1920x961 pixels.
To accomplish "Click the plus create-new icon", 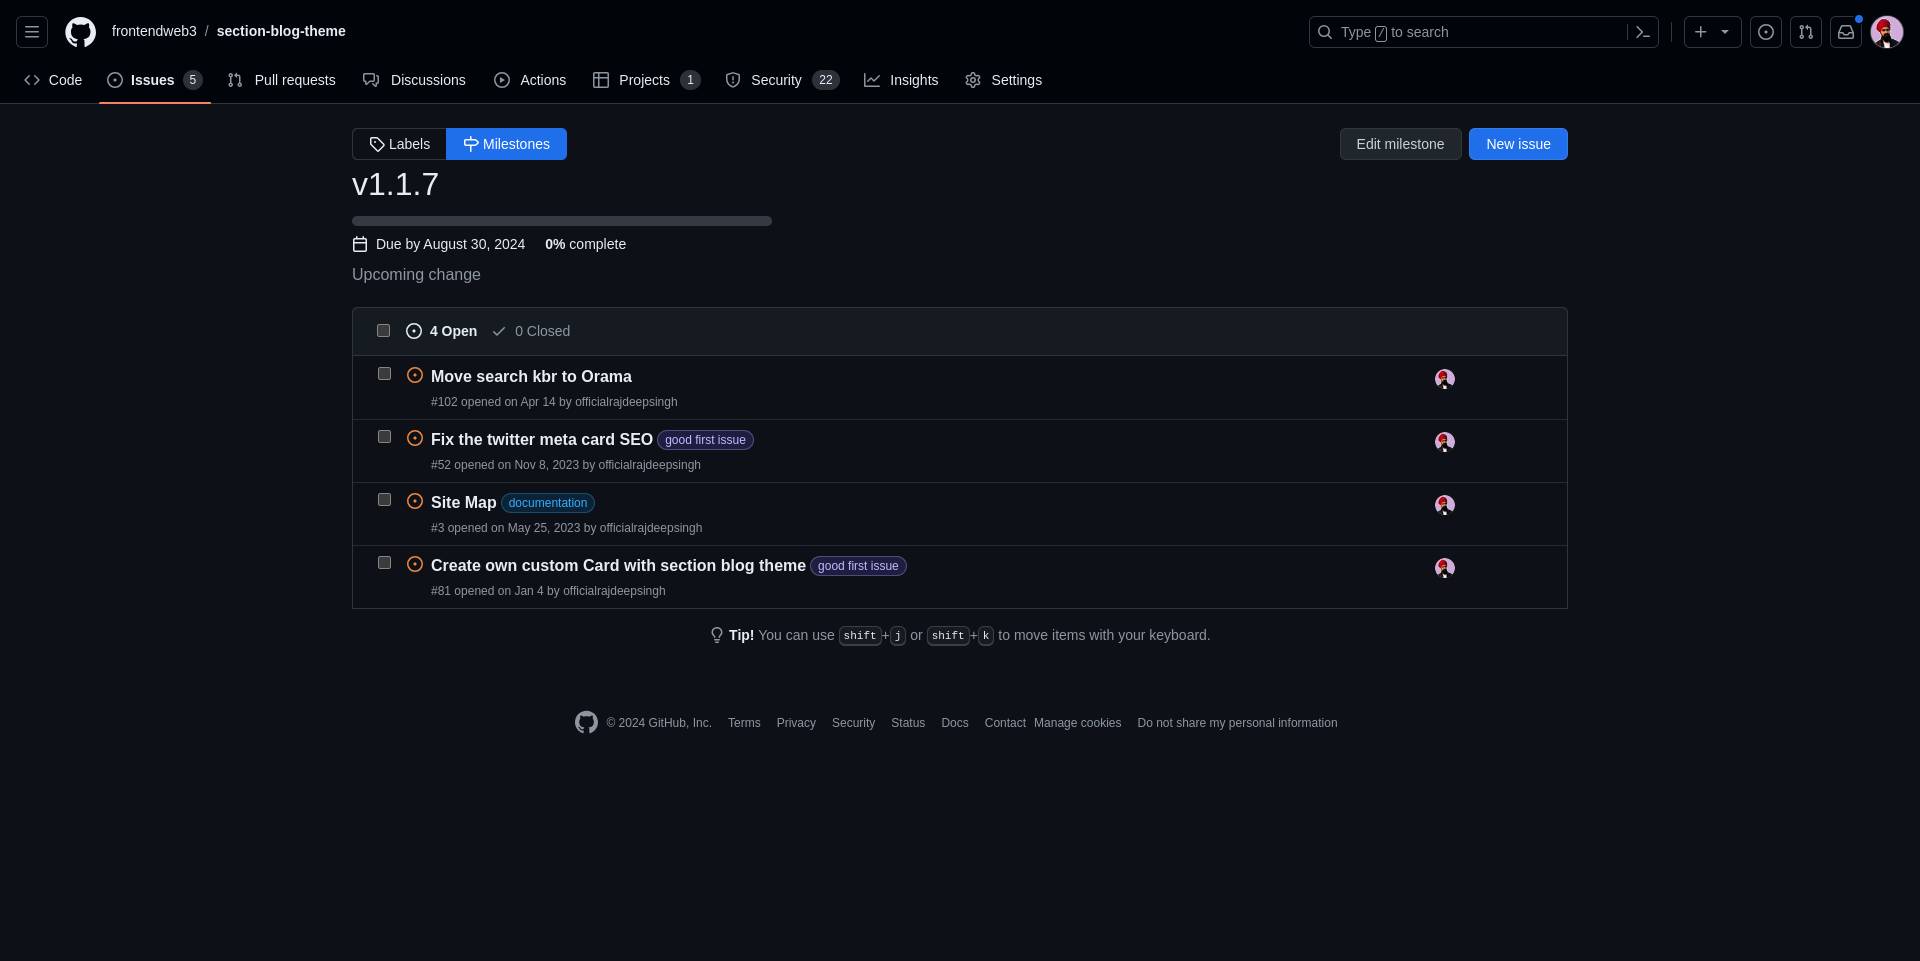I will pyautogui.click(x=1700, y=32).
